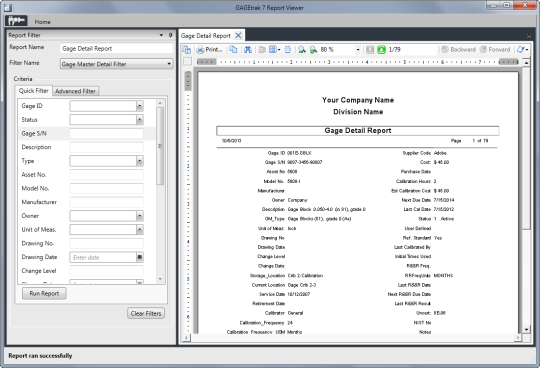
Task: Click the report viewer scroll up arrow
Action: [526, 63]
